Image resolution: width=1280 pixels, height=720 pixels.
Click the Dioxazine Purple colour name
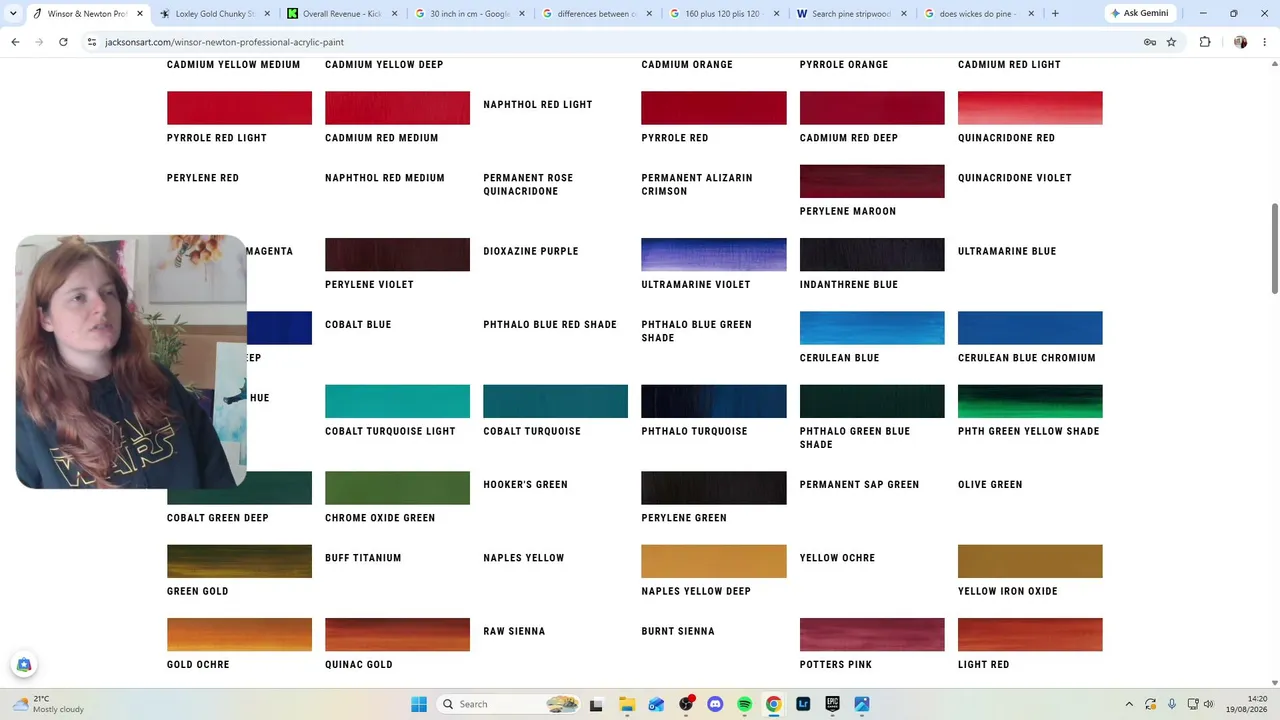pos(531,252)
